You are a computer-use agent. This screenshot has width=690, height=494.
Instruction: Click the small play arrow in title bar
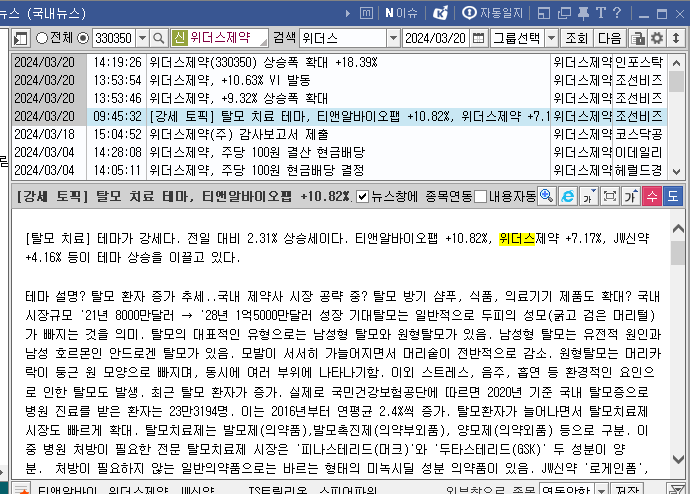coord(348,13)
